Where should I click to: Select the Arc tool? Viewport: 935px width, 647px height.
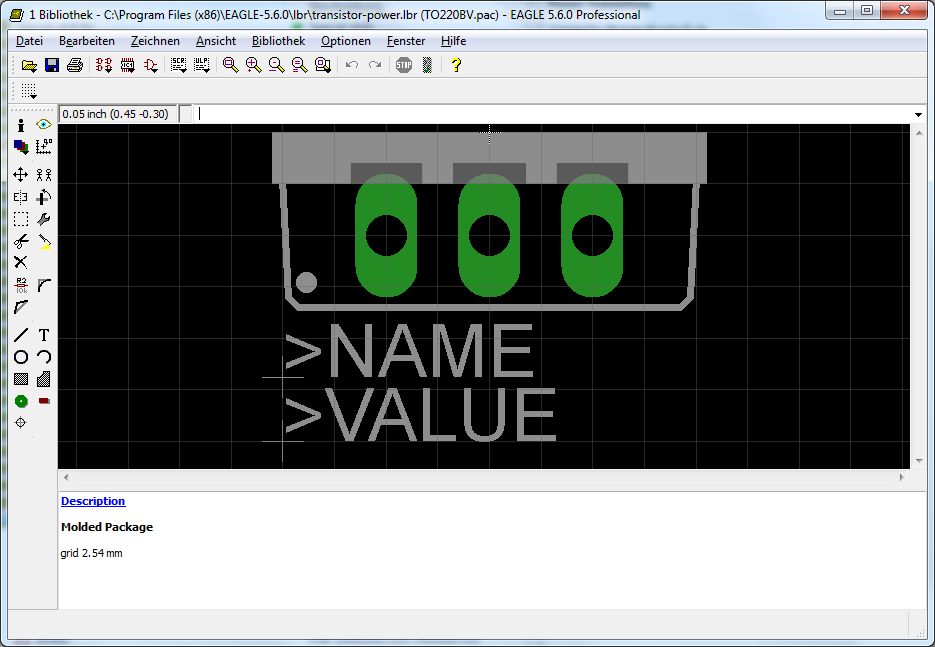tap(44, 357)
